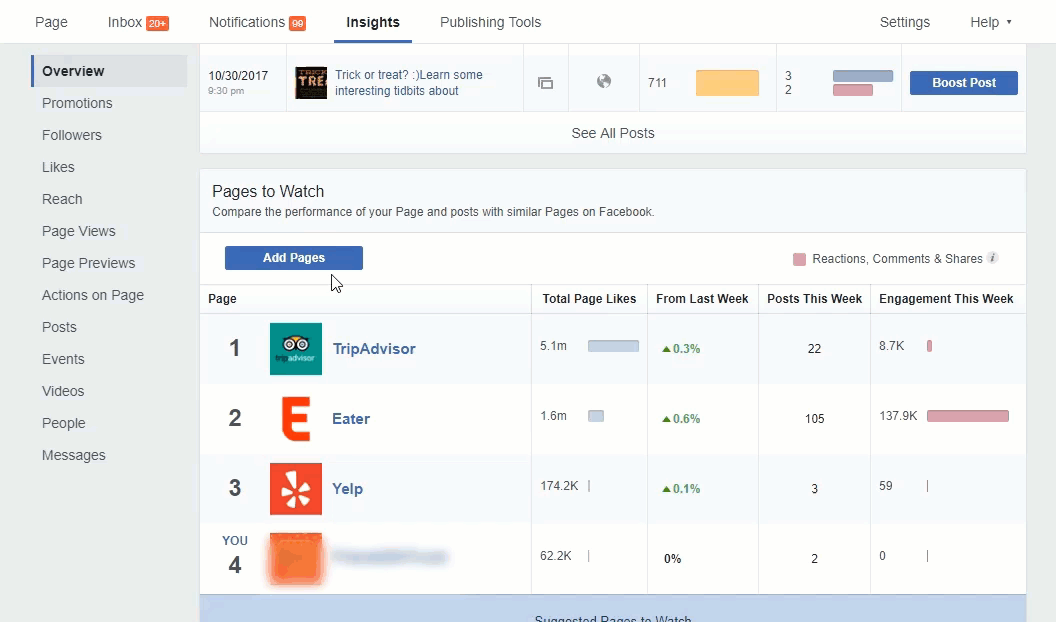This screenshot has width=1056, height=622.
Task: Open Notifications showing the 99 badge
Action: tap(257, 22)
